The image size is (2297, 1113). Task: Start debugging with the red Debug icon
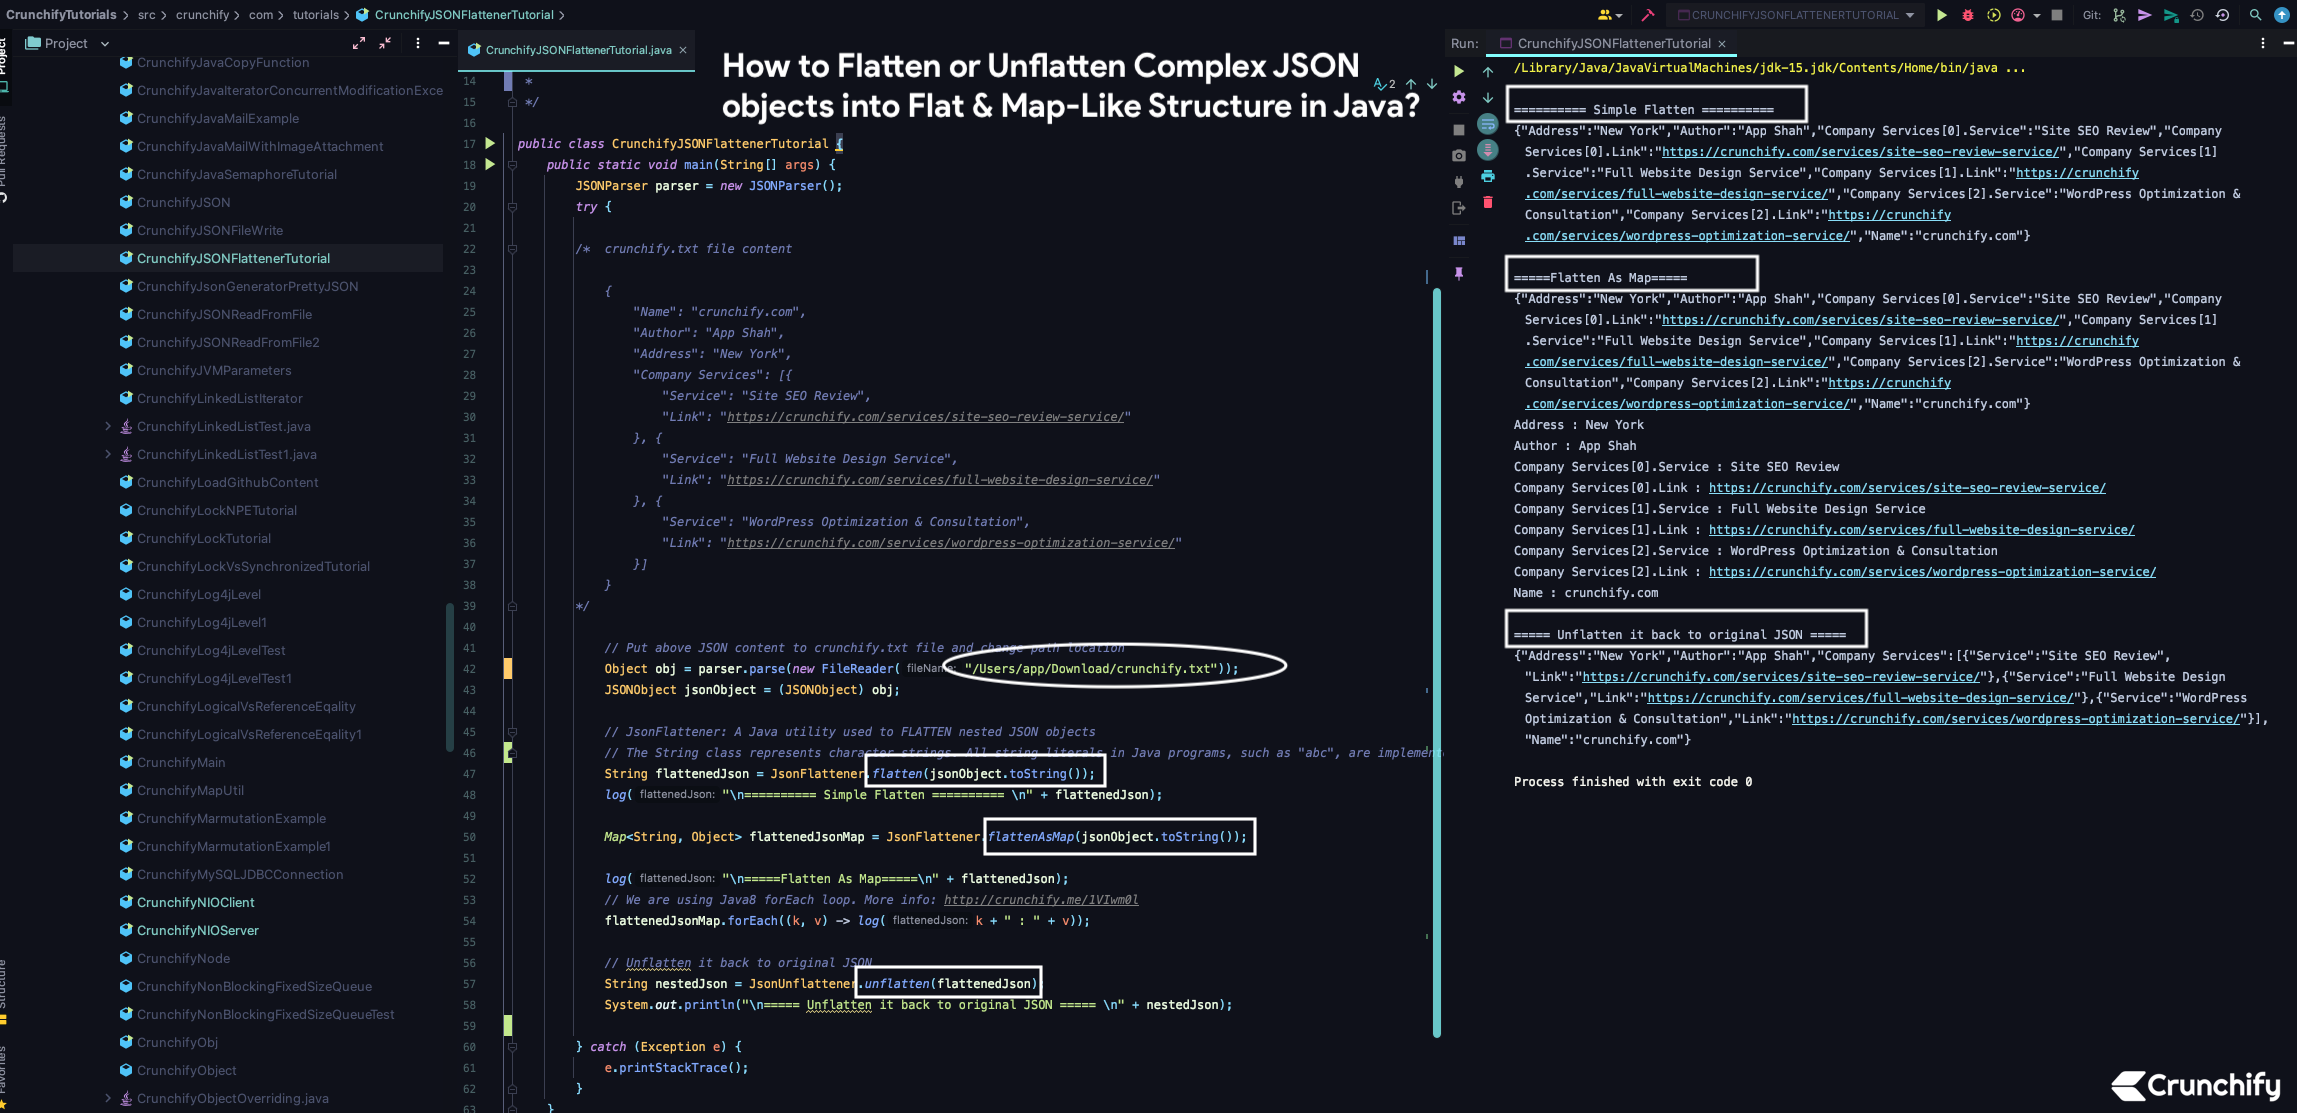[1968, 15]
